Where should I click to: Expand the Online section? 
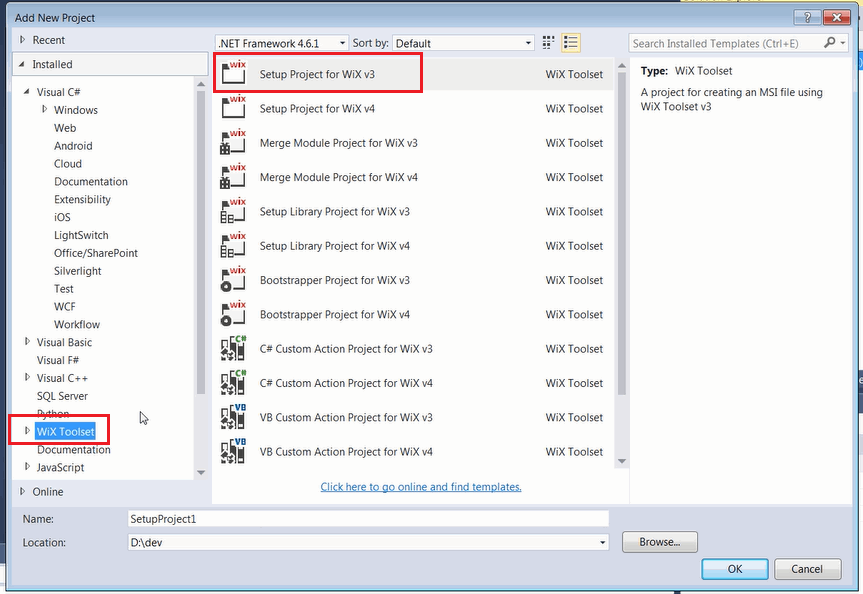point(23,492)
